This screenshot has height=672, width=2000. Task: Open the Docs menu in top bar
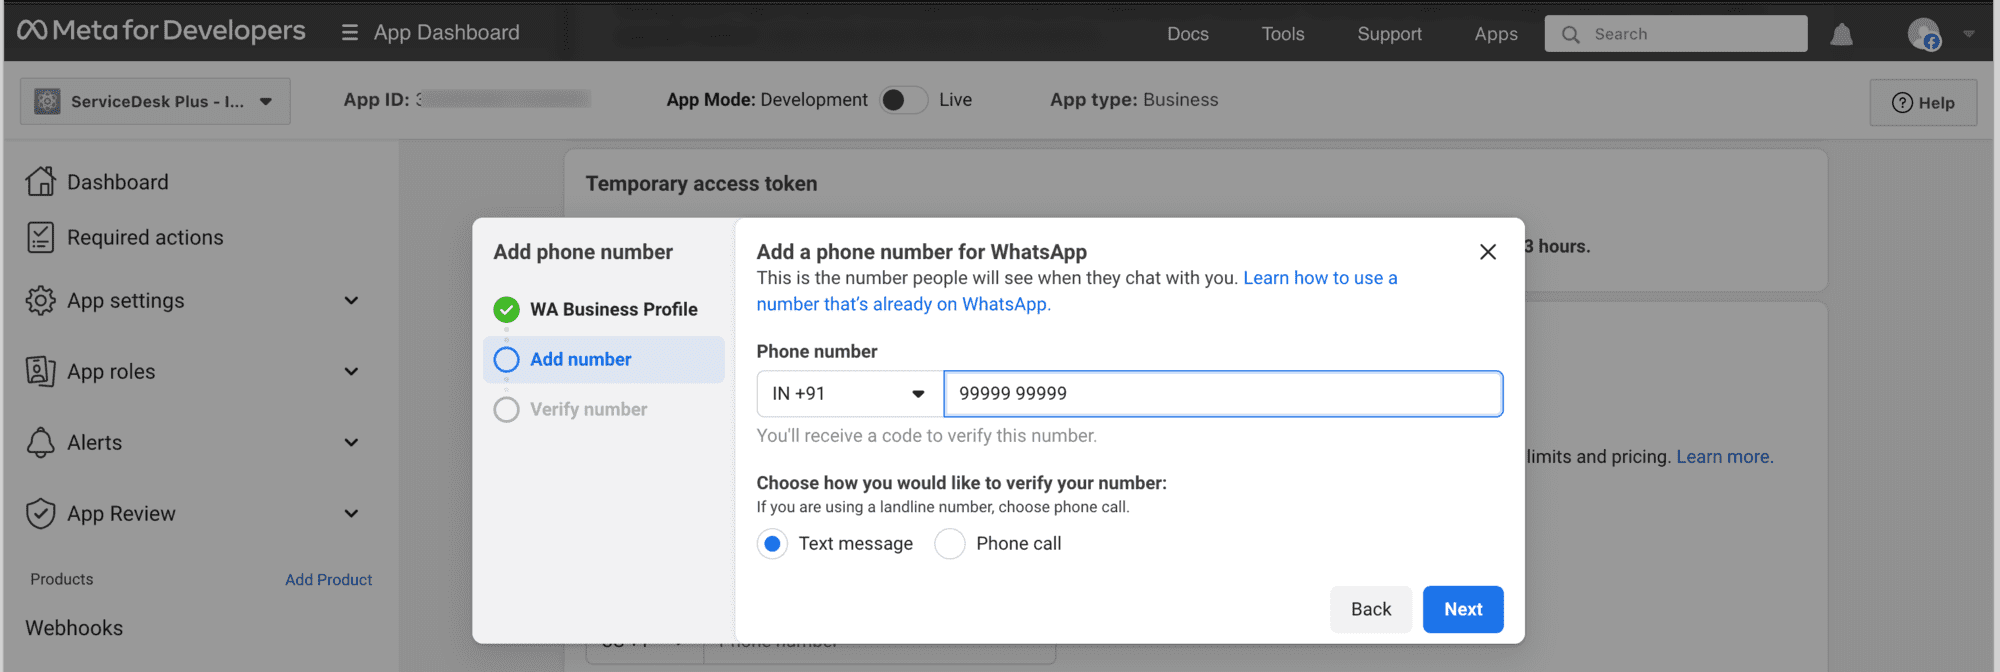[1187, 34]
